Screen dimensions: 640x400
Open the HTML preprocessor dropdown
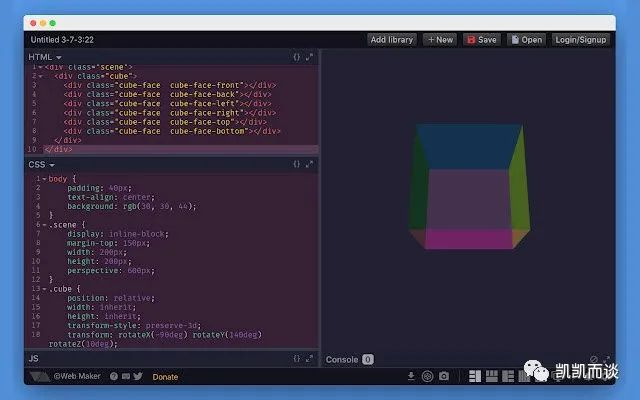click(45, 57)
